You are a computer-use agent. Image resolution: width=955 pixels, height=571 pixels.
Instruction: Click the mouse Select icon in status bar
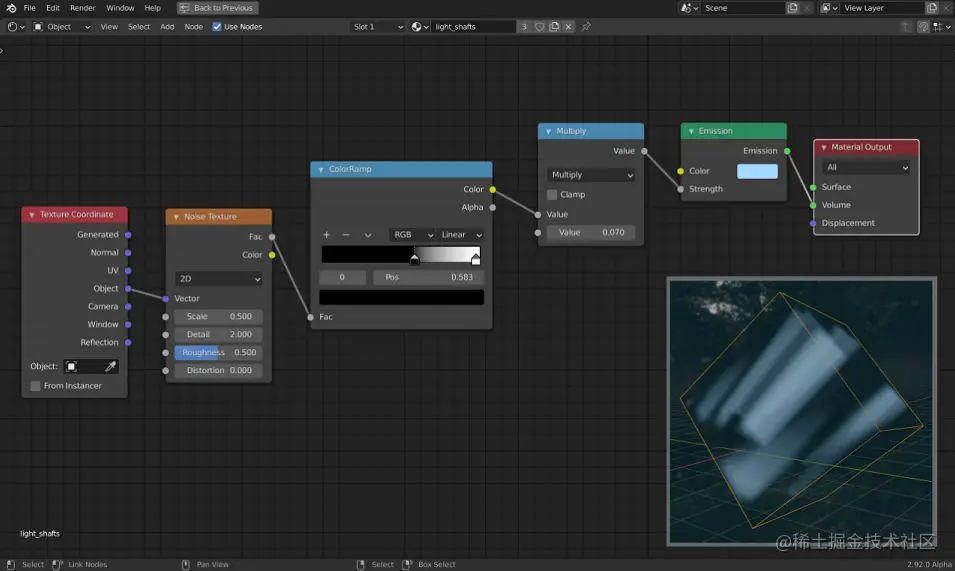click(x=11, y=565)
